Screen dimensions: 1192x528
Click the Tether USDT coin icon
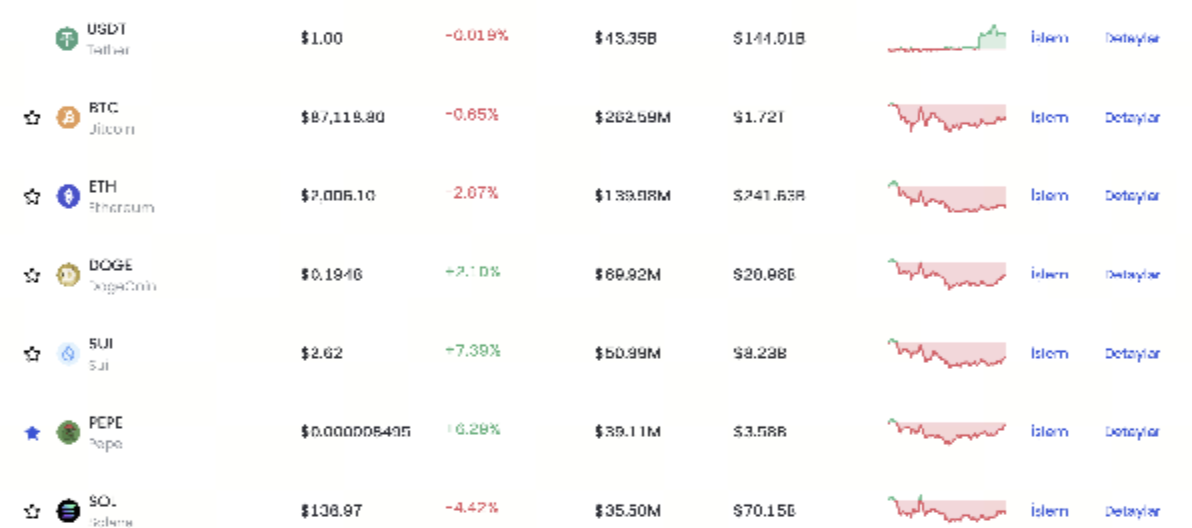pyautogui.click(x=67, y=39)
